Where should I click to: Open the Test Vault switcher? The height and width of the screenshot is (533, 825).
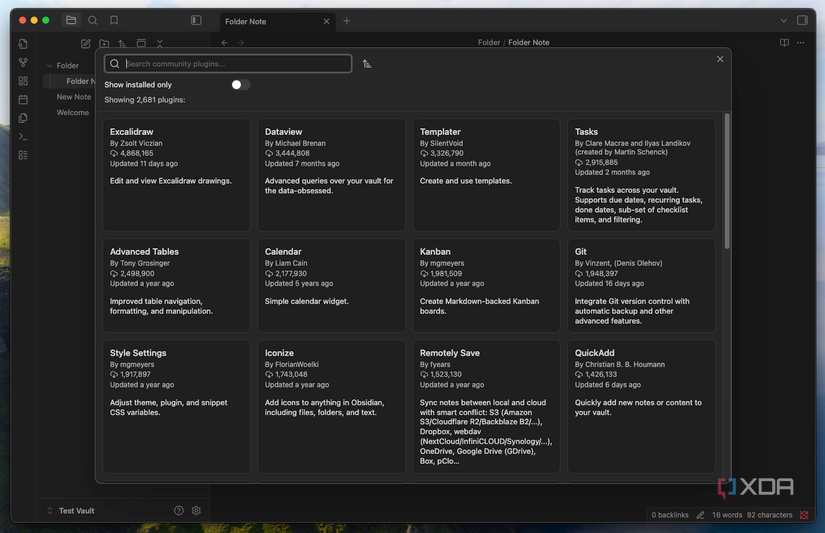[71, 511]
